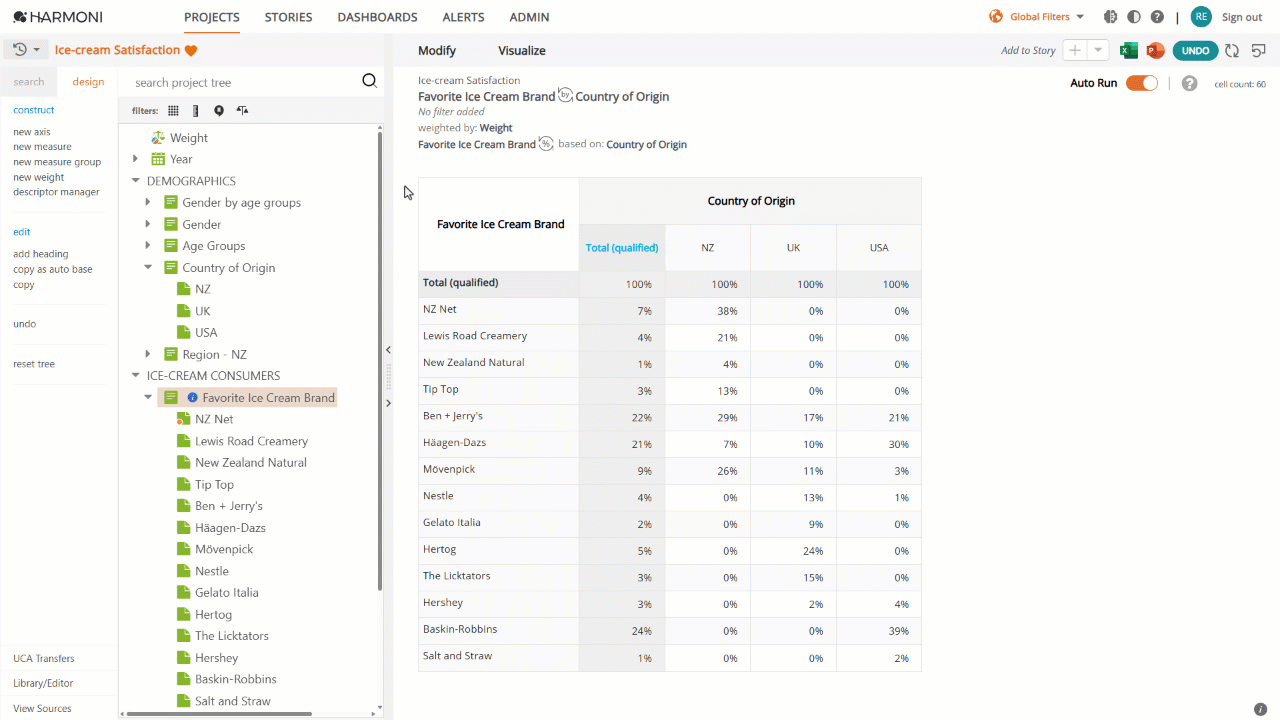Open the ALERTS menu
The width and height of the screenshot is (1280, 720).
(463, 17)
